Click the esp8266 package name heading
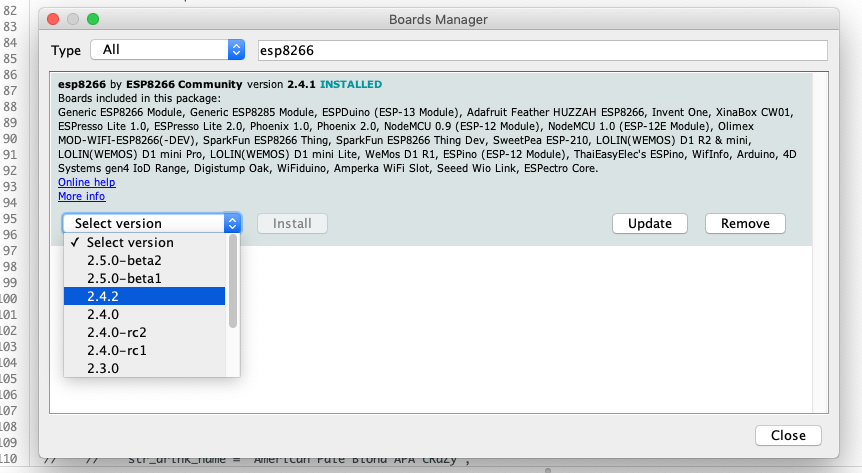The width and height of the screenshot is (862, 473). 82,84
